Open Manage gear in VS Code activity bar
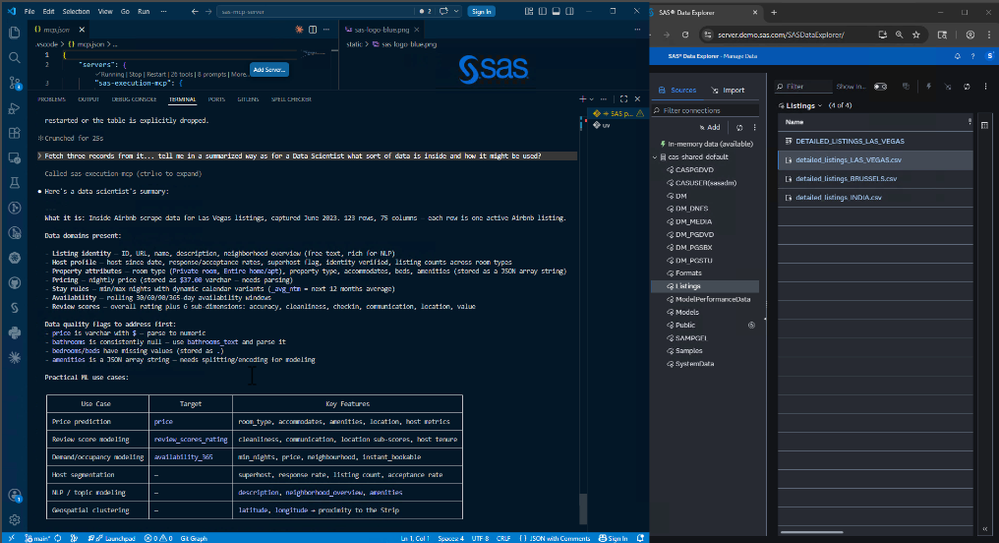This screenshot has width=999, height=543. pyautogui.click(x=14, y=520)
